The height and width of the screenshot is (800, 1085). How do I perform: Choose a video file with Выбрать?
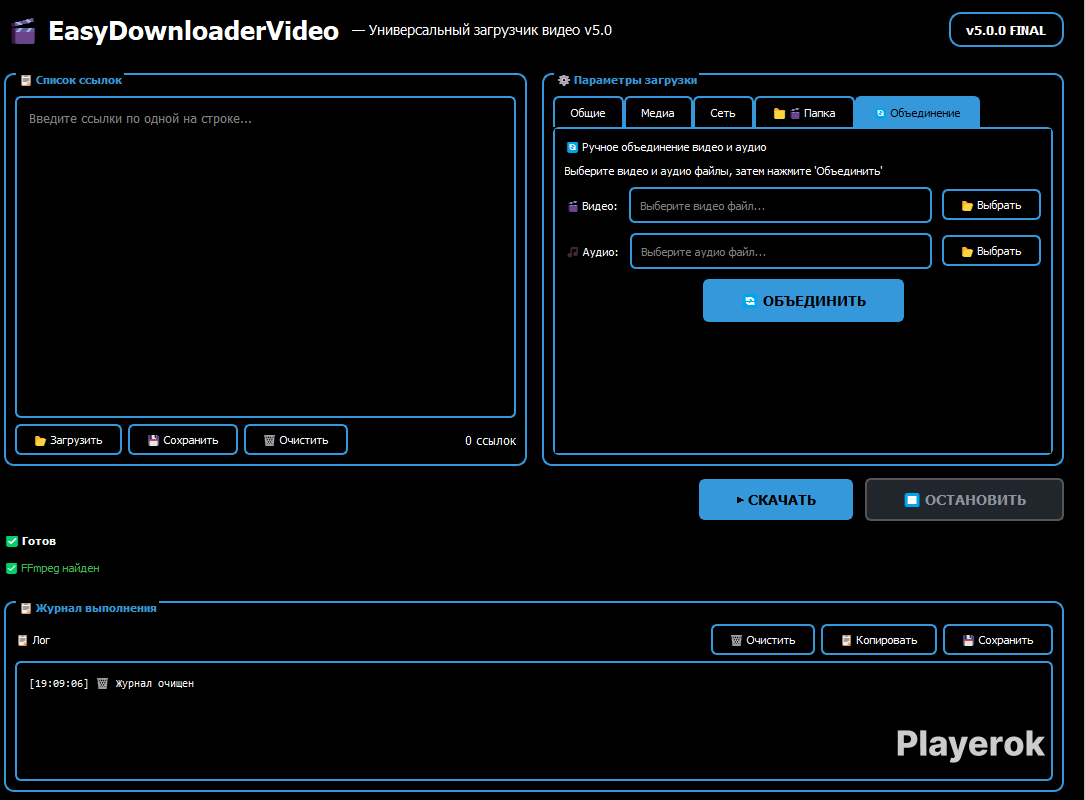click(991, 205)
